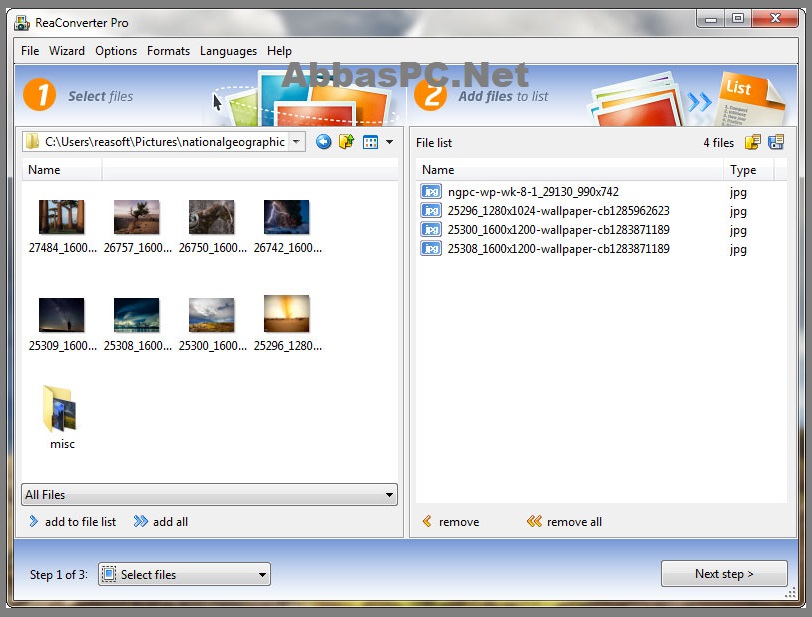812x617 pixels.
Task: Click the add folder icon in File list header
Action: click(752, 142)
